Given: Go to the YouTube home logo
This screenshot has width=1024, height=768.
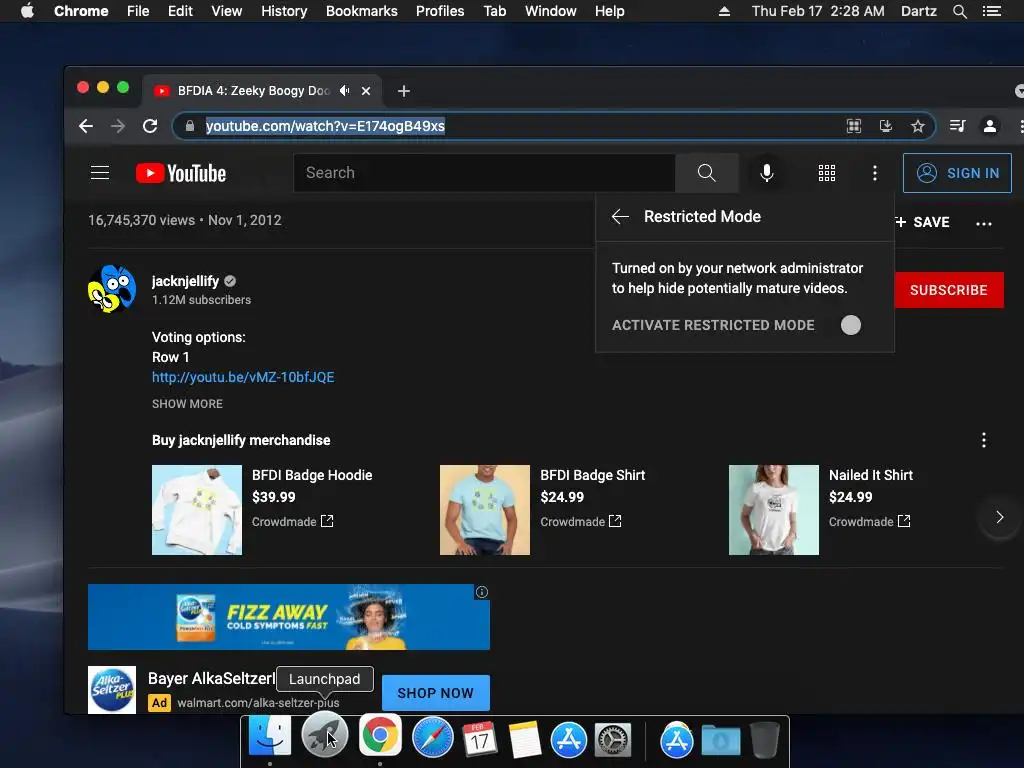Looking at the screenshot, I should tap(181, 173).
